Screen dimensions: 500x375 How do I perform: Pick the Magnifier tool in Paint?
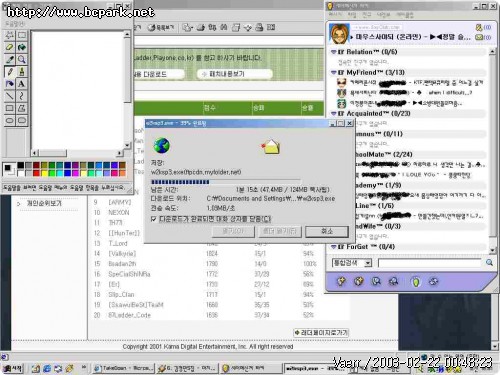click(x=22, y=59)
